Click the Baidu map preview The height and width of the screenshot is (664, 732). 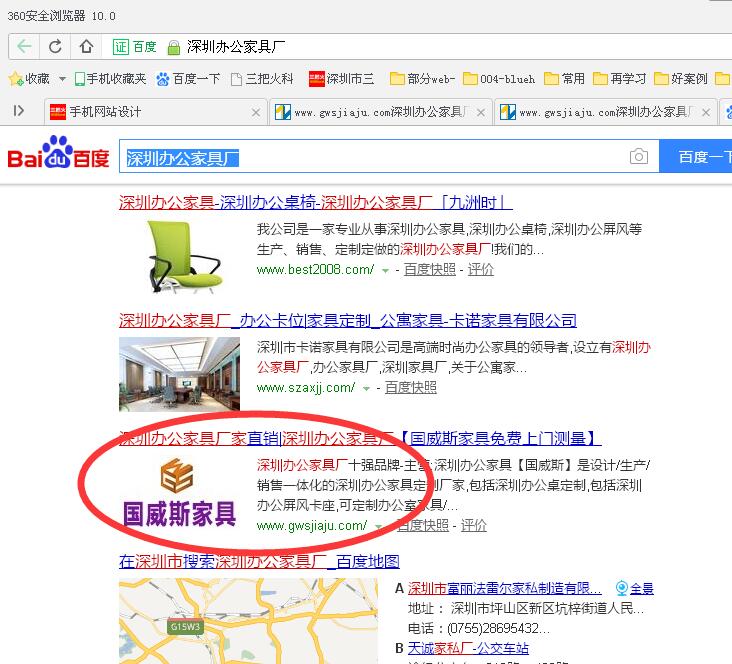(248, 621)
